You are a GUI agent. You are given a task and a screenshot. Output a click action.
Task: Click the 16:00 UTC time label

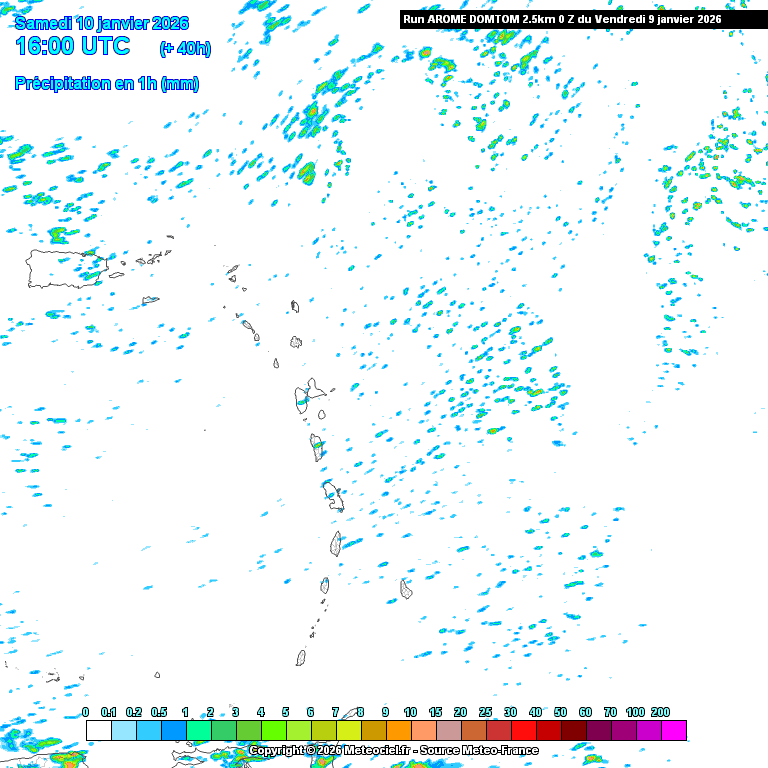[x=72, y=46]
